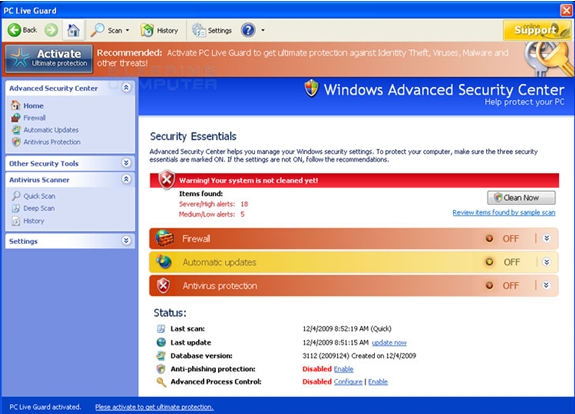The width and height of the screenshot is (575, 414).
Task: Click the Activate button star icon
Action: point(20,58)
